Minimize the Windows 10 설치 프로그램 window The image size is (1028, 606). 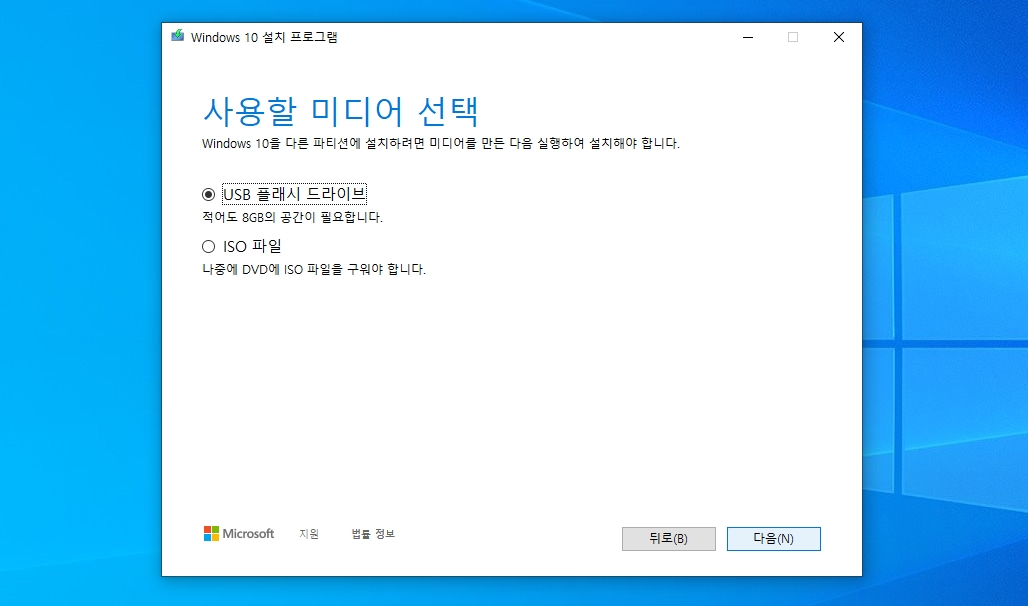(748, 37)
